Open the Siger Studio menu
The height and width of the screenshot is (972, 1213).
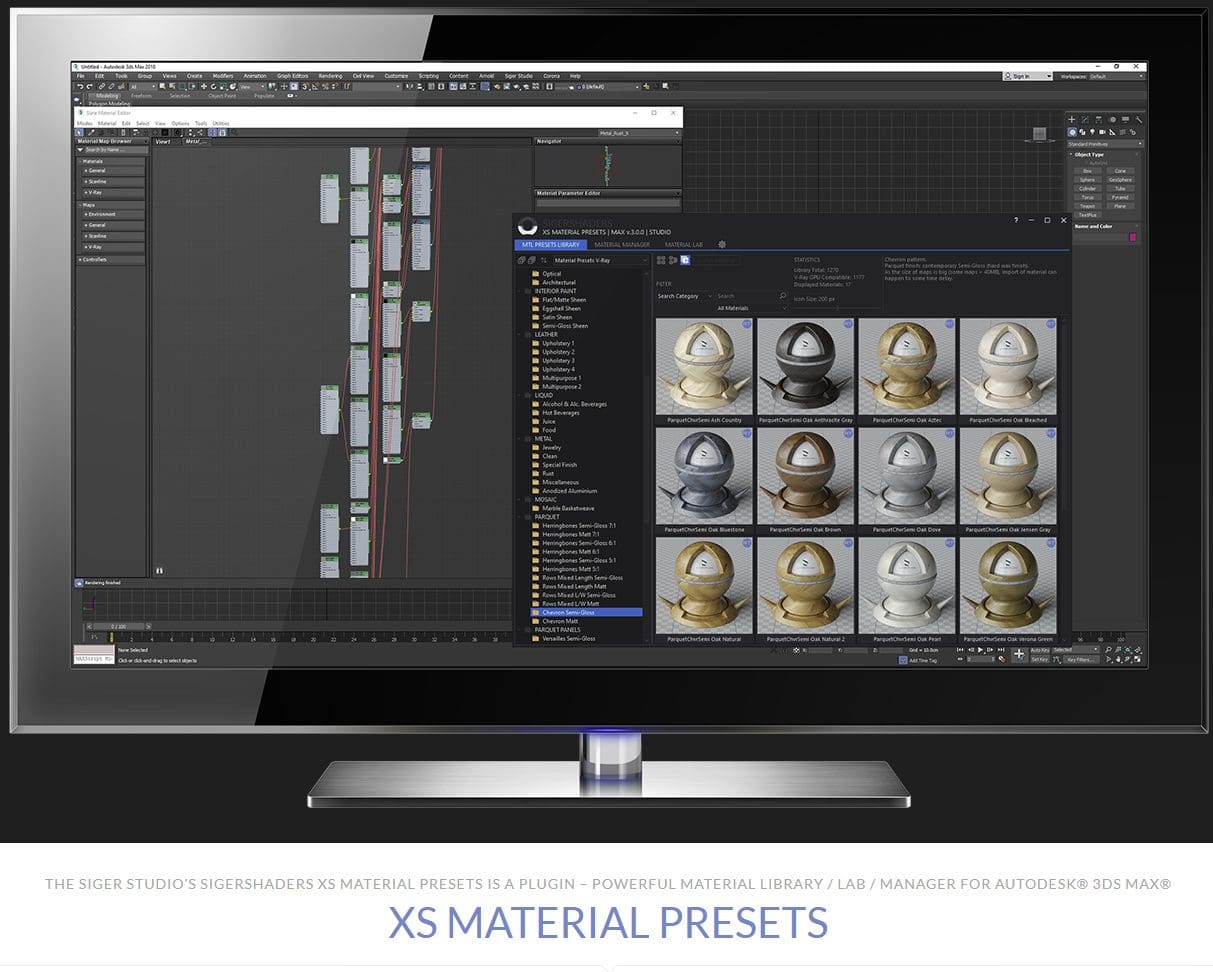point(519,76)
